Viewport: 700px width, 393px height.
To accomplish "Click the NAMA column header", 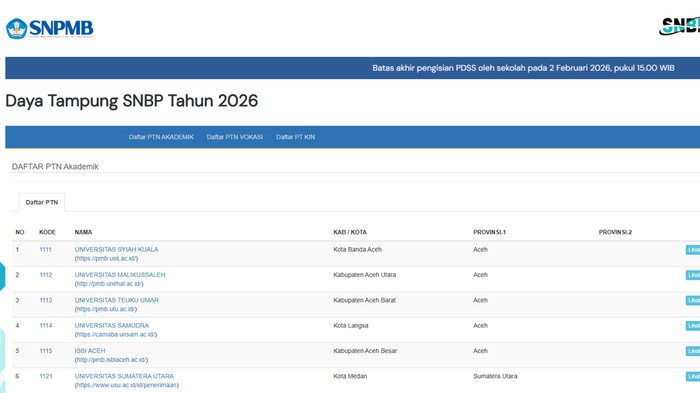I will 83,232.
